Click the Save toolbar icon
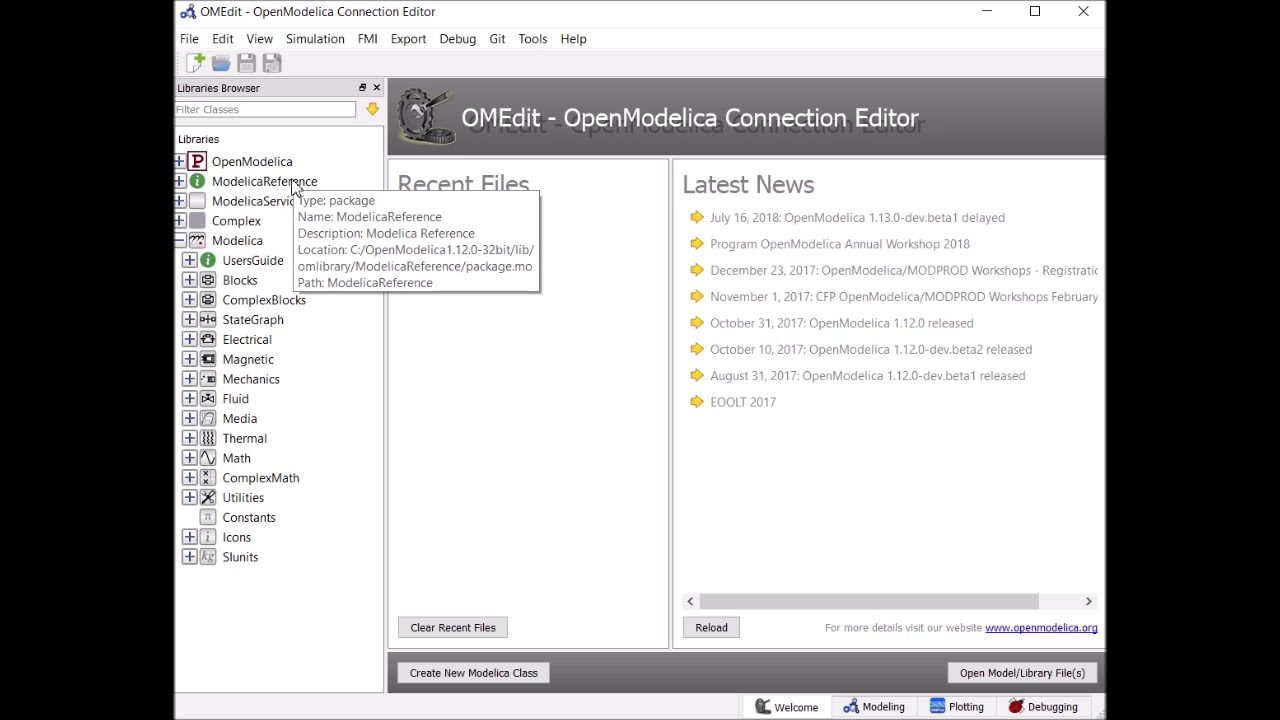Image resolution: width=1280 pixels, height=720 pixels. tap(246, 63)
